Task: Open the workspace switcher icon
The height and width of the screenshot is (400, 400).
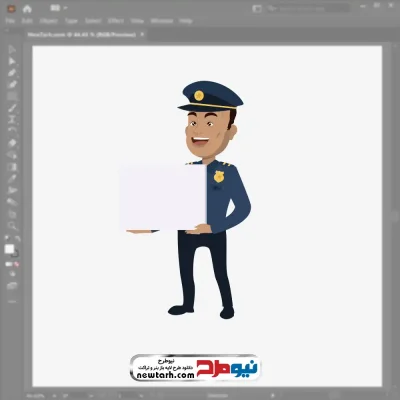Action: (x=257, y=9)
